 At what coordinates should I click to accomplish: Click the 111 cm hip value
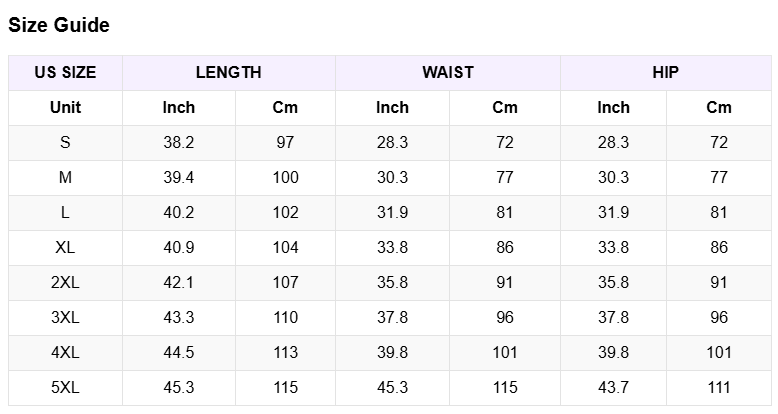point(719,387)
